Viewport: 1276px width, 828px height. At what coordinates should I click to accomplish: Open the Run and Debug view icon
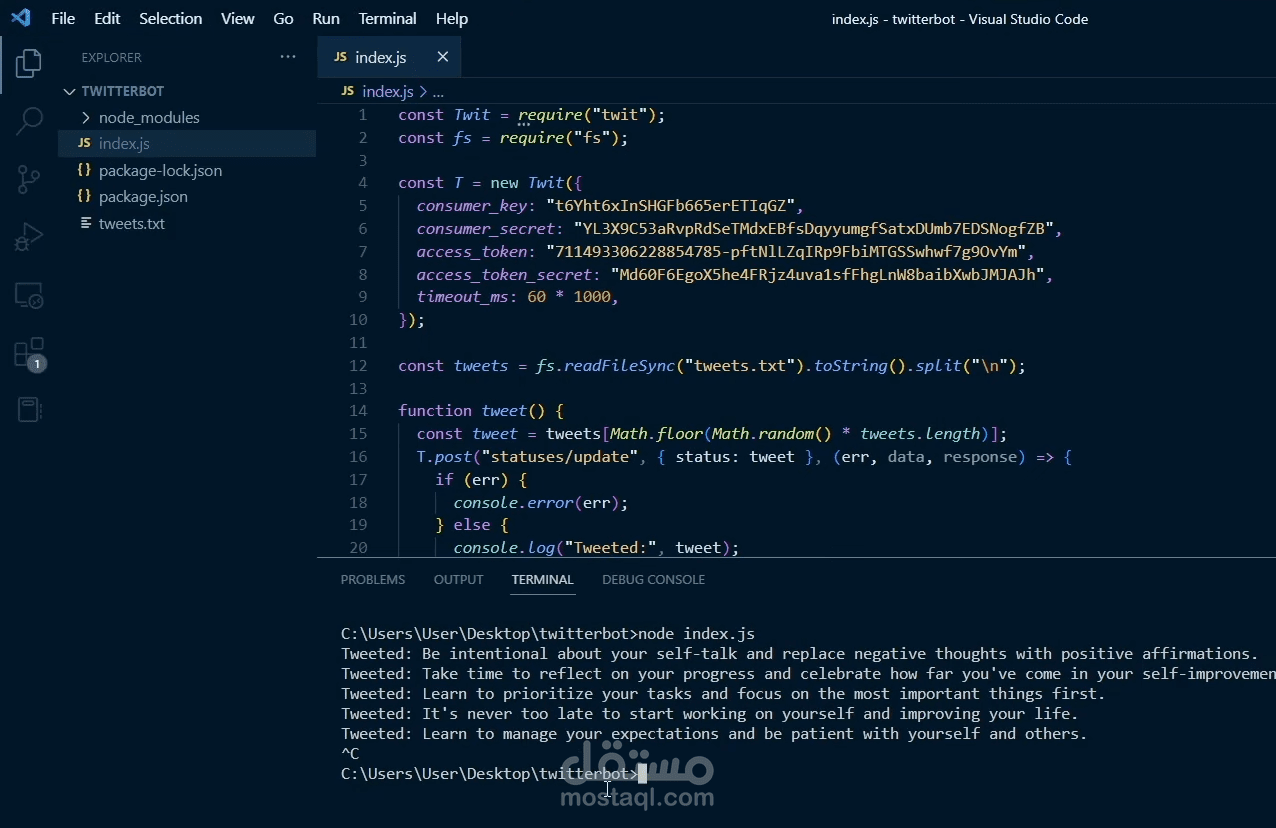pyautogui.click(x=29, y=237)
